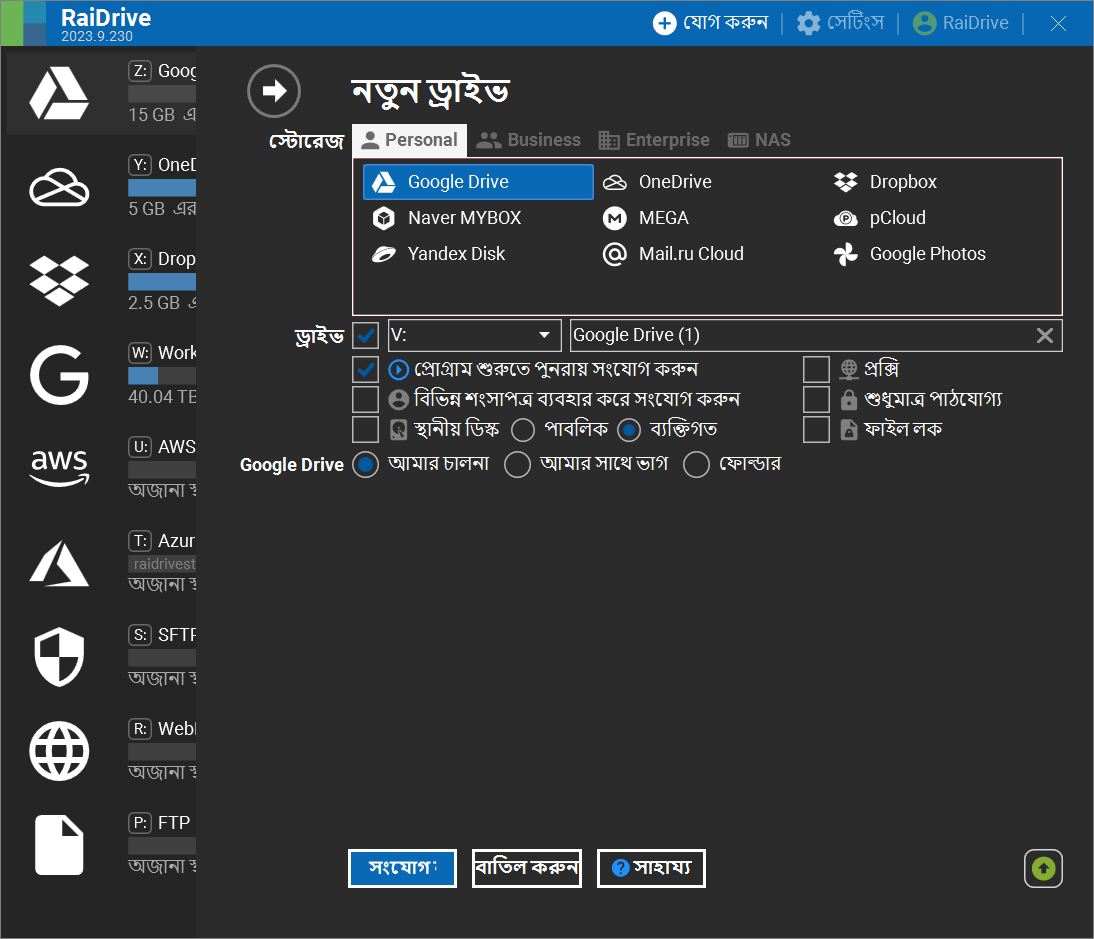Click the সংযোগ connect button
The width and height of the screenshot is (1094, 939).
click(403, 869)
